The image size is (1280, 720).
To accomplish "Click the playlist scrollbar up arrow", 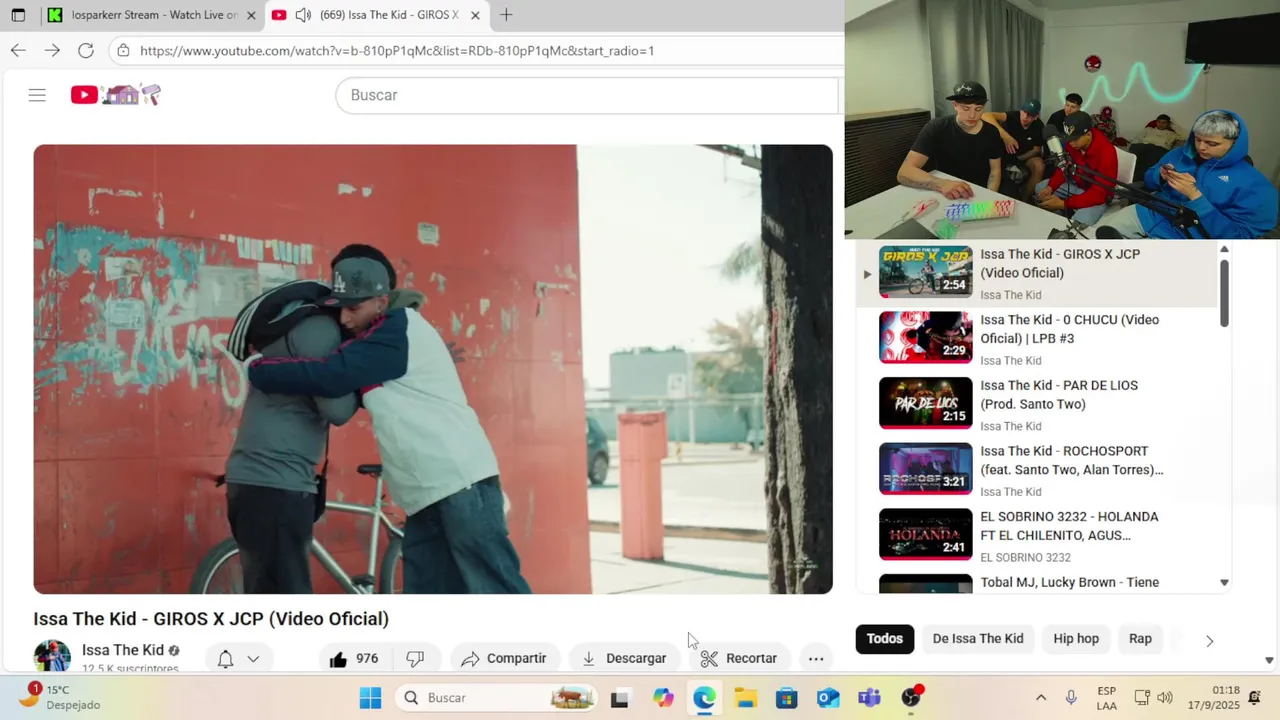I will coord(1224,249).
